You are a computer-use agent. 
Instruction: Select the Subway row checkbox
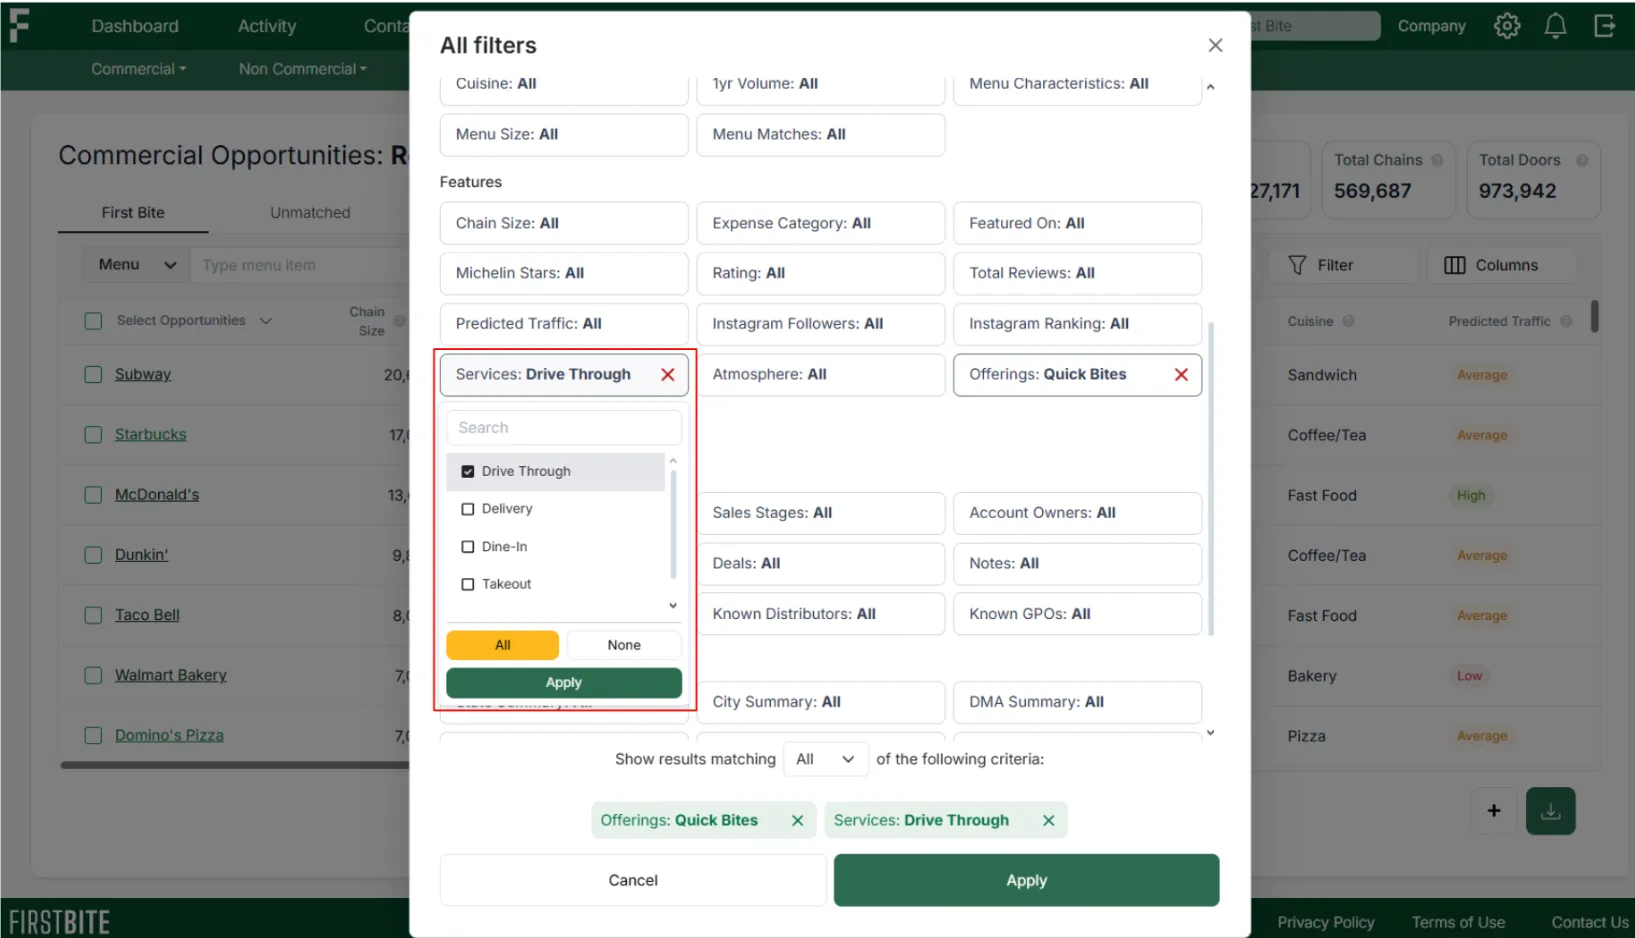[x=93, y=375]
